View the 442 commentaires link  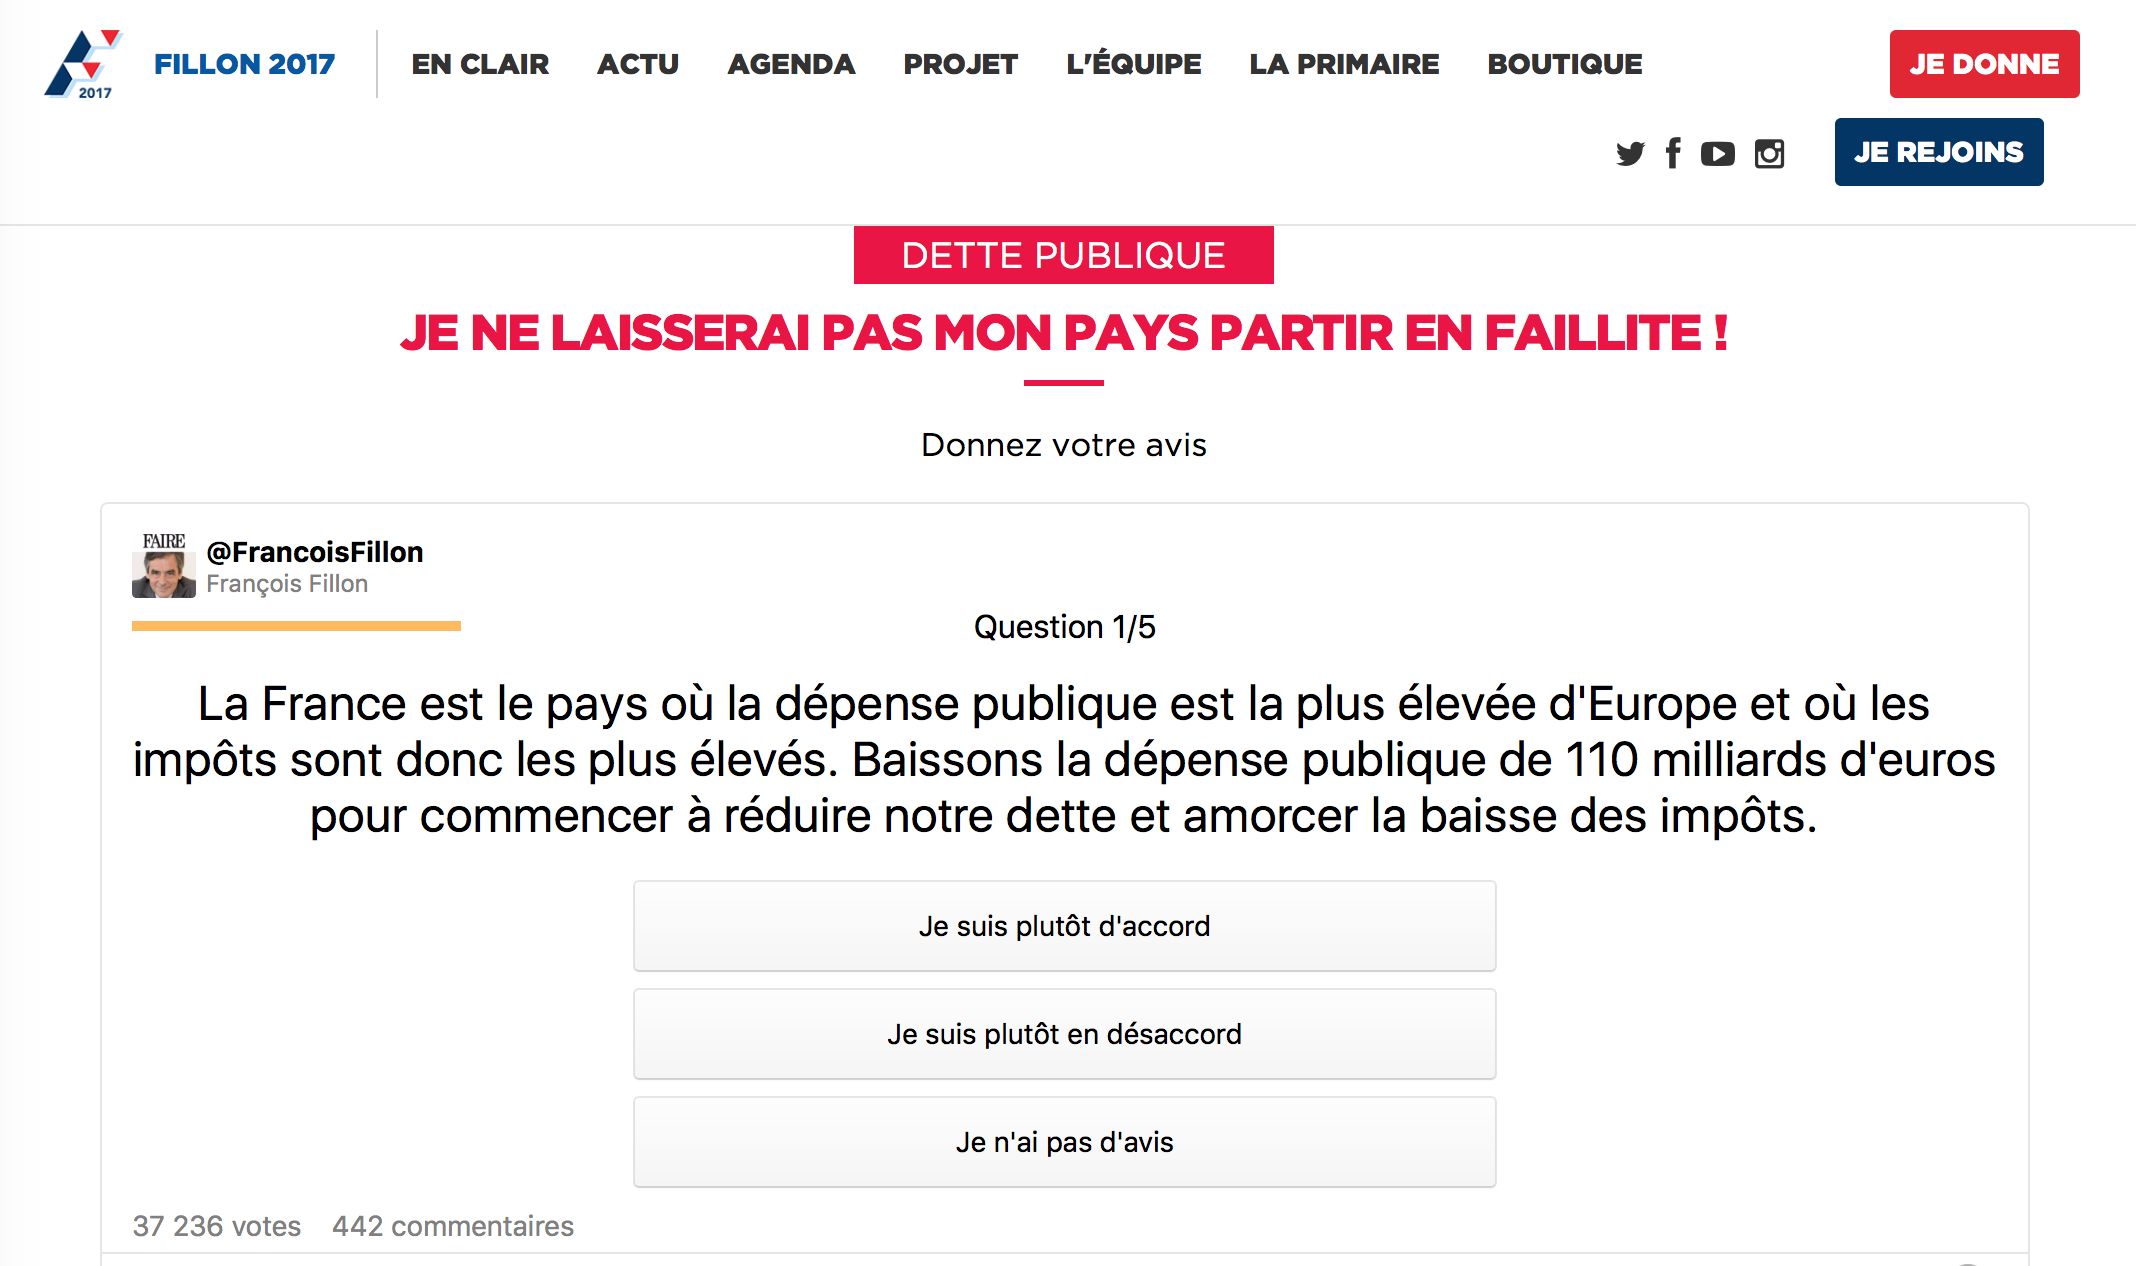(x=453, y=1226)
